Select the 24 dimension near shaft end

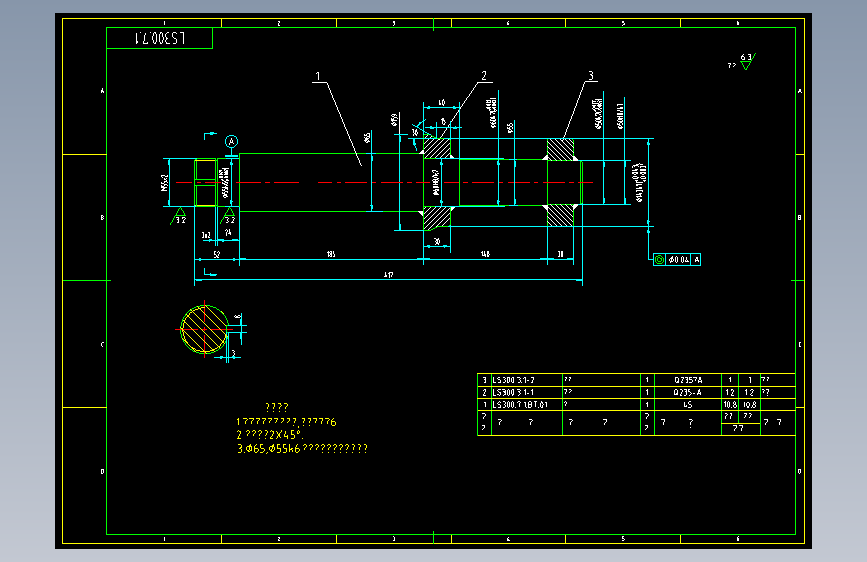pyautogui.click(x=228, y=233)
